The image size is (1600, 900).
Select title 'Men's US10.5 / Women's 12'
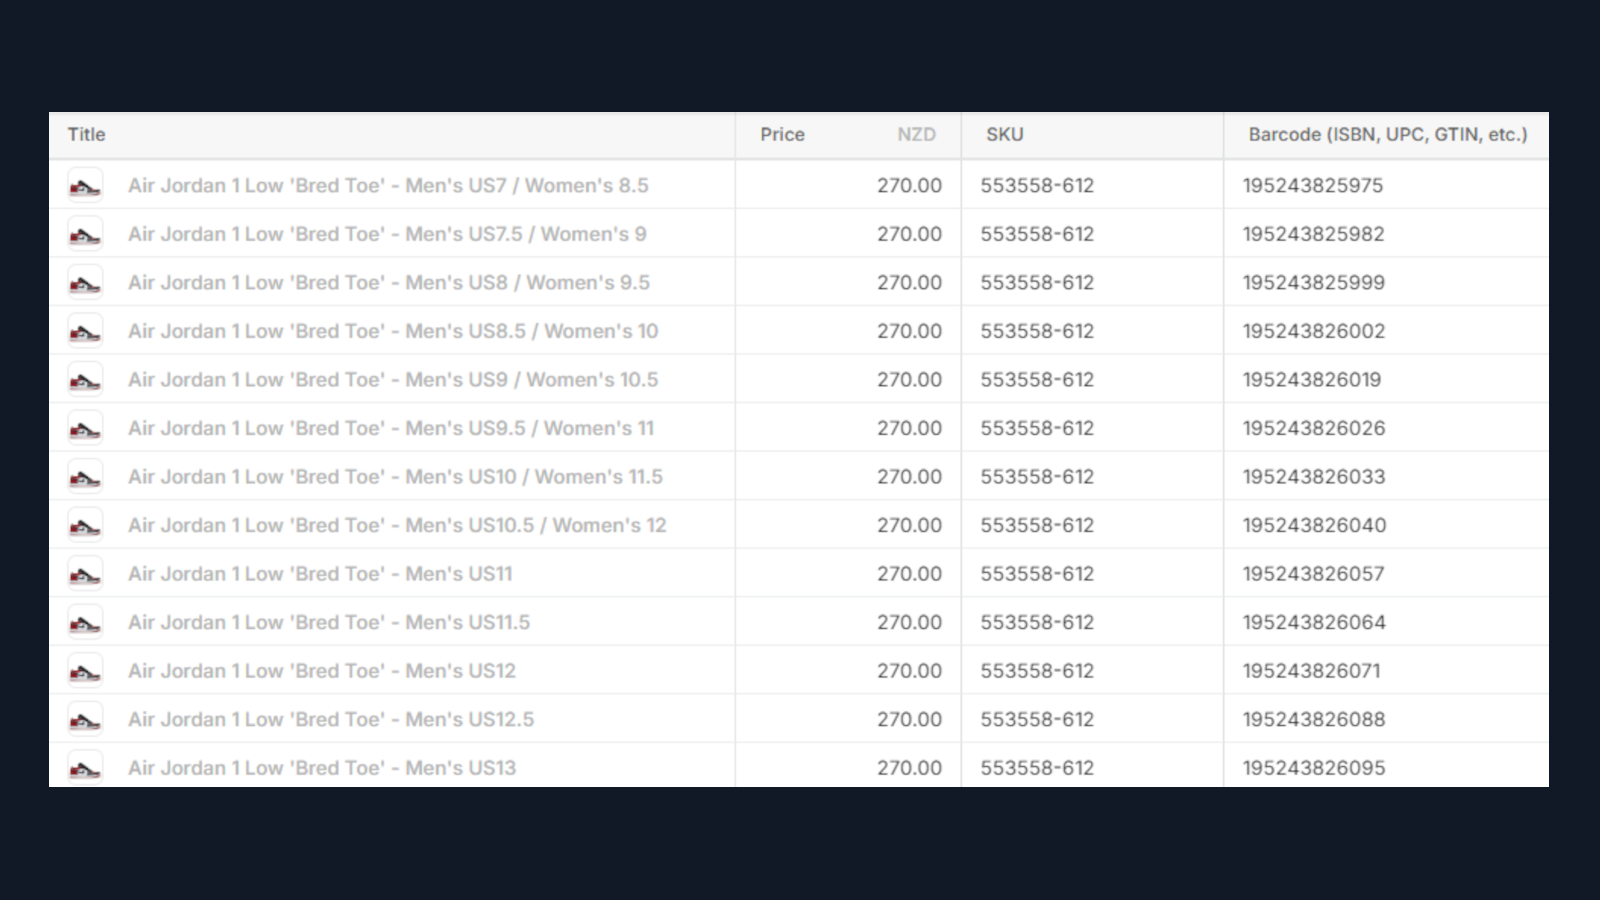tap(397, 525)
